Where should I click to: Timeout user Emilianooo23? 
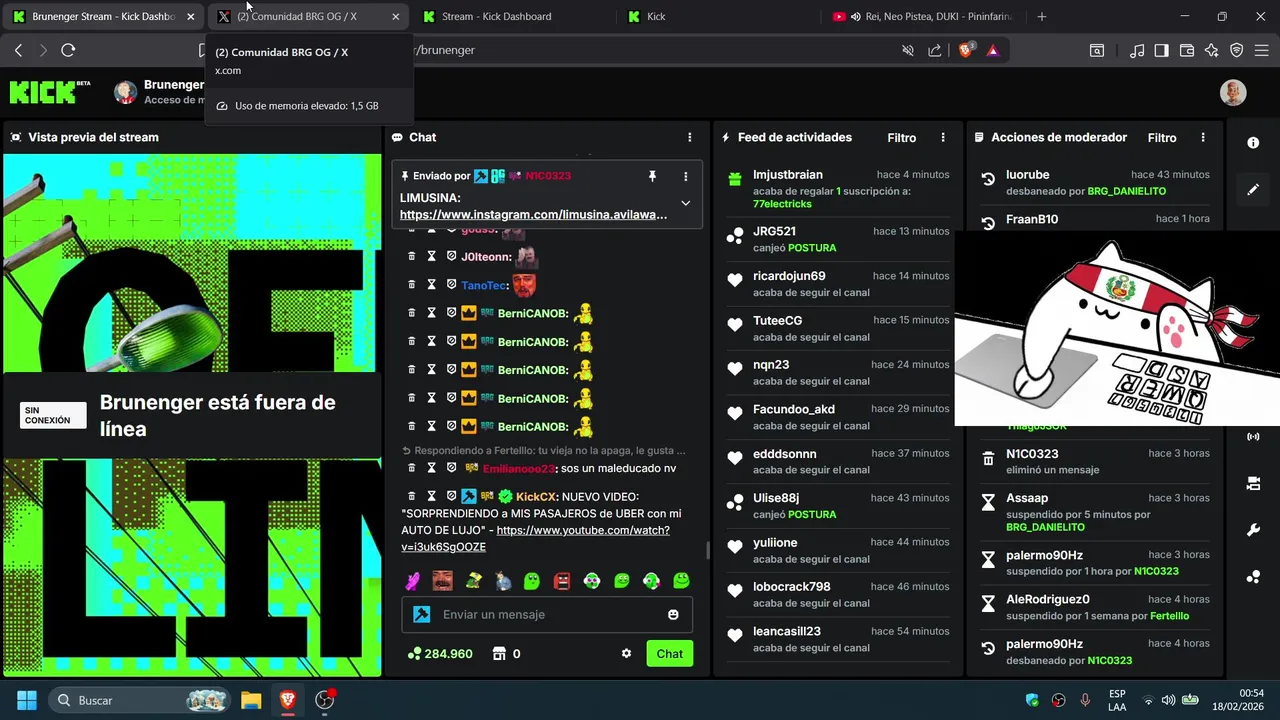(431, 468)
